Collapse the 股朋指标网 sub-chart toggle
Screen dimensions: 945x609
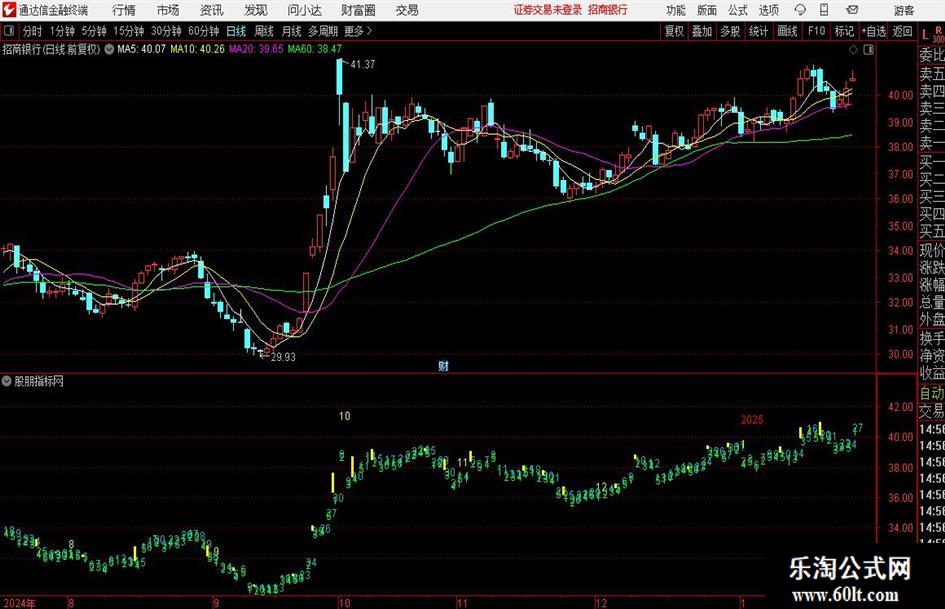tap(7, 381)
